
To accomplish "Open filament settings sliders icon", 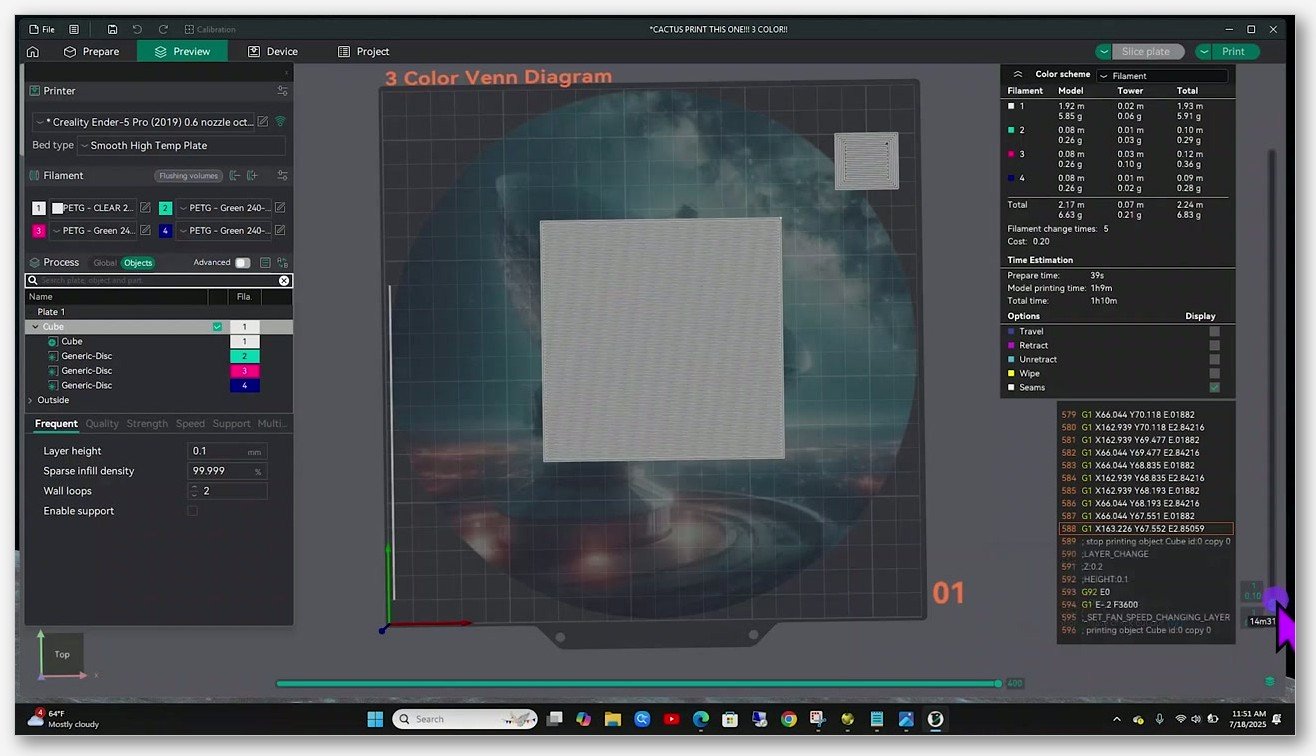I will [x=282, y=175].
